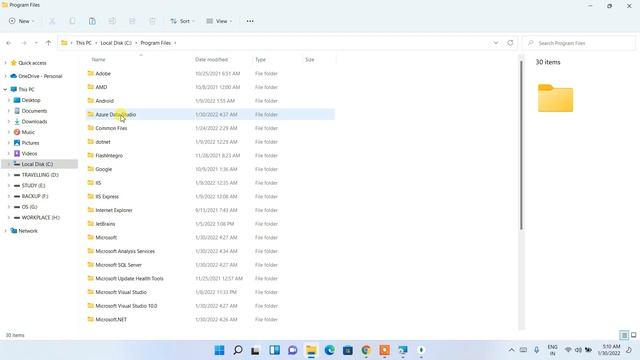Click This PC in the address bar
Image resolution: width=640 pixels, height=360 pixels.
[84, 43]
